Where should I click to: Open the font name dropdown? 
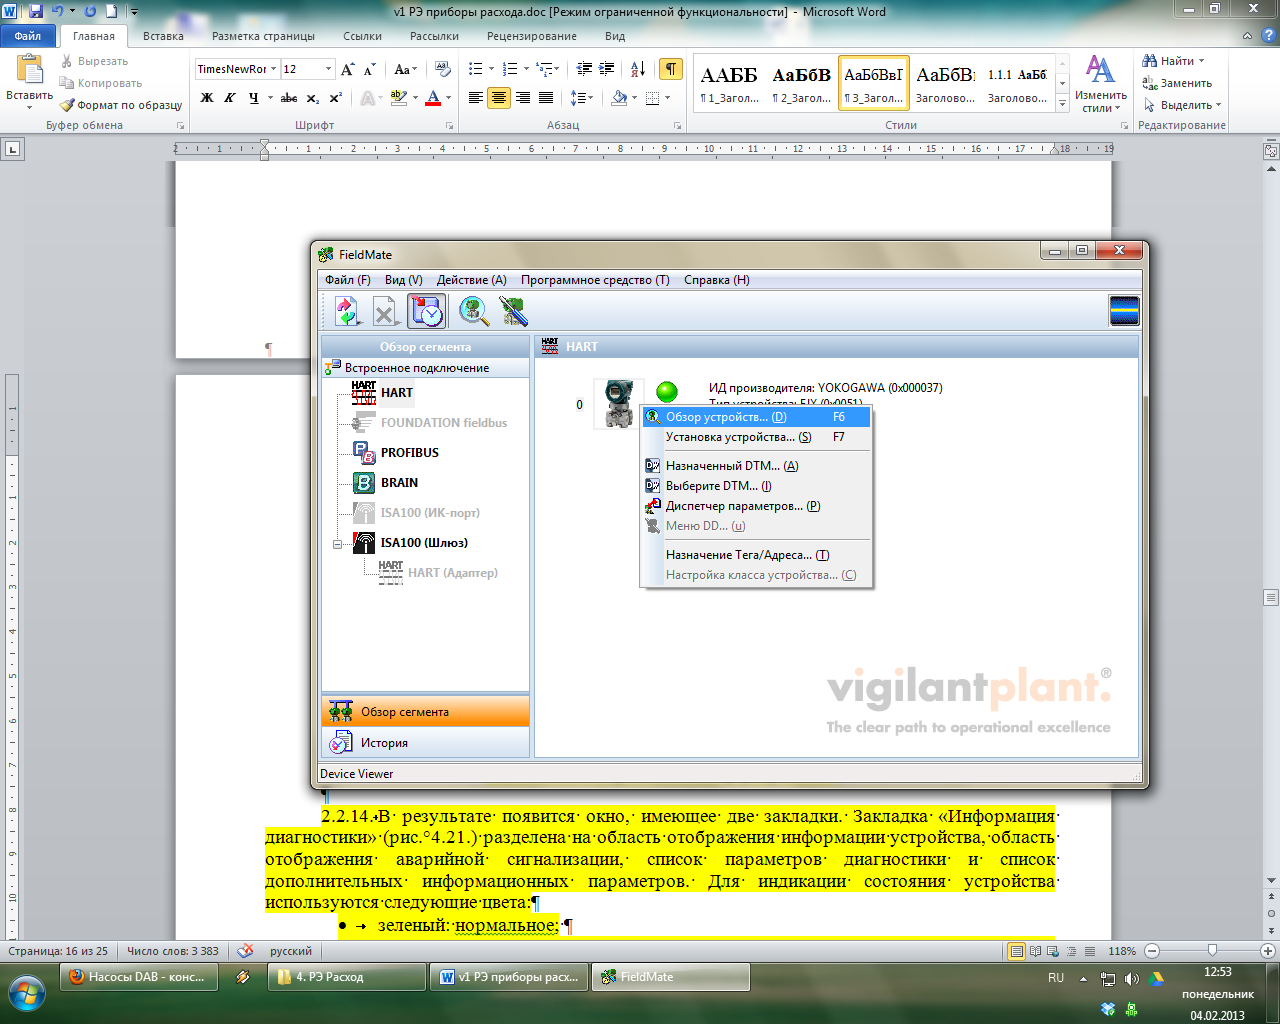273,69
